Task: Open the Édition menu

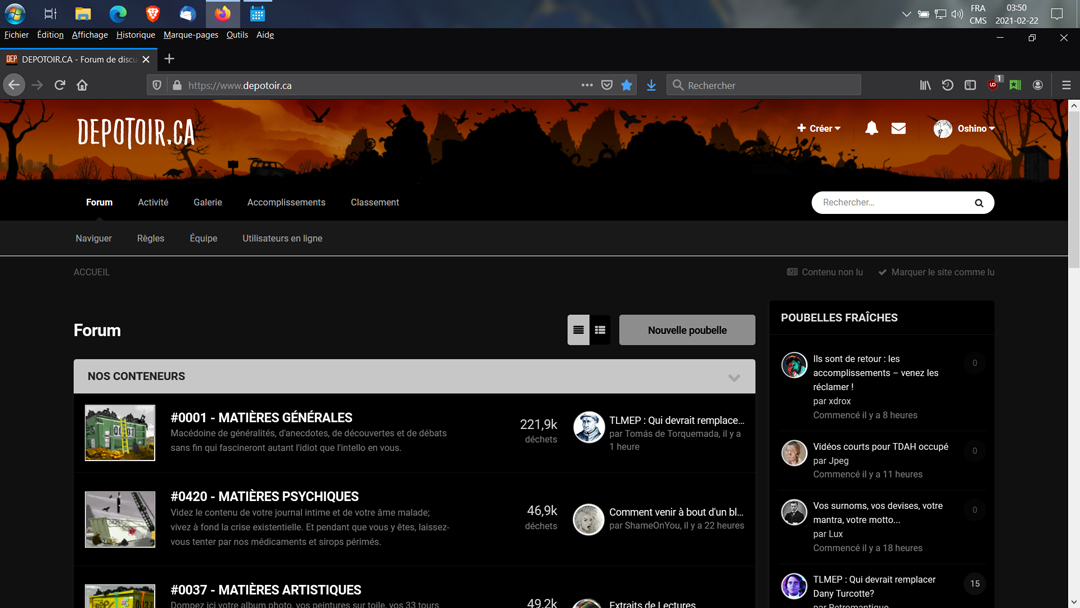Action: (50, 34)
